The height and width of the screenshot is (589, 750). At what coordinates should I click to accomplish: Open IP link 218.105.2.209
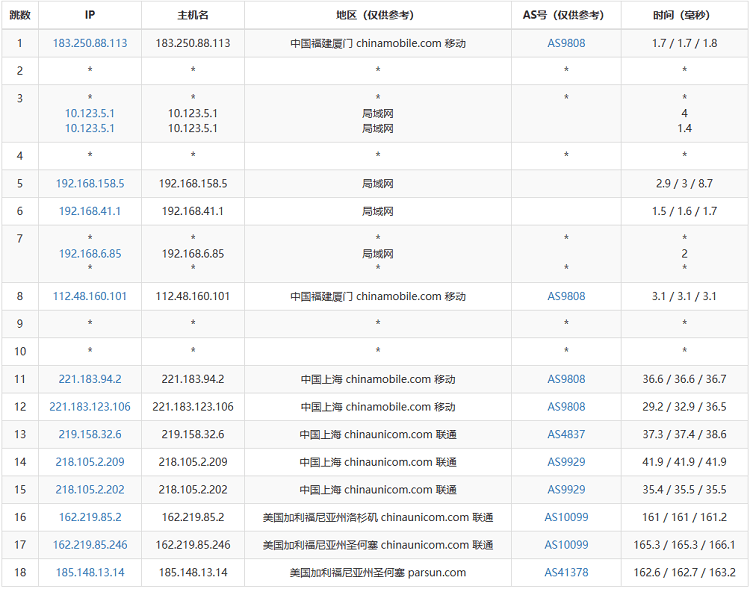(90, 462)
